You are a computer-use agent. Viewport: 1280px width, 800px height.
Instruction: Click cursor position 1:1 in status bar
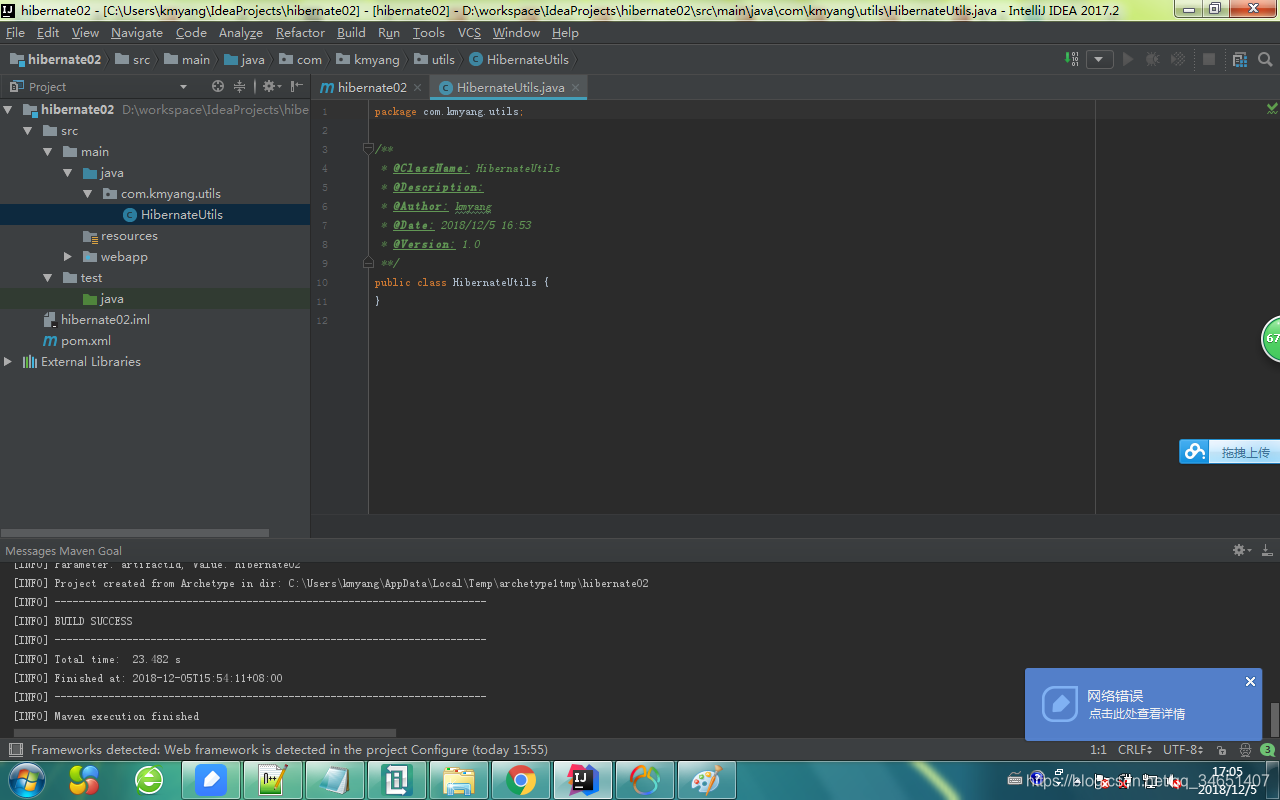(1098, 750)
